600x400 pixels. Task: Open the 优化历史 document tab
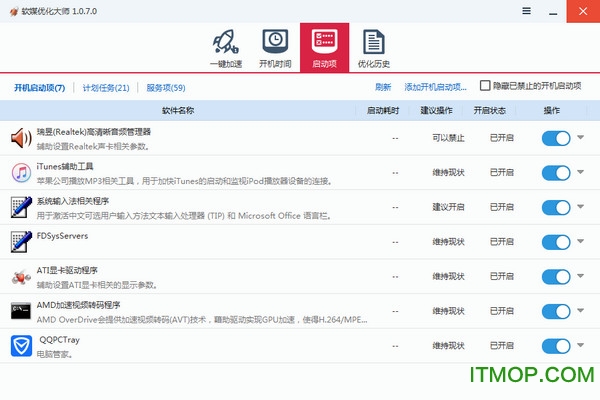(373, 48)
